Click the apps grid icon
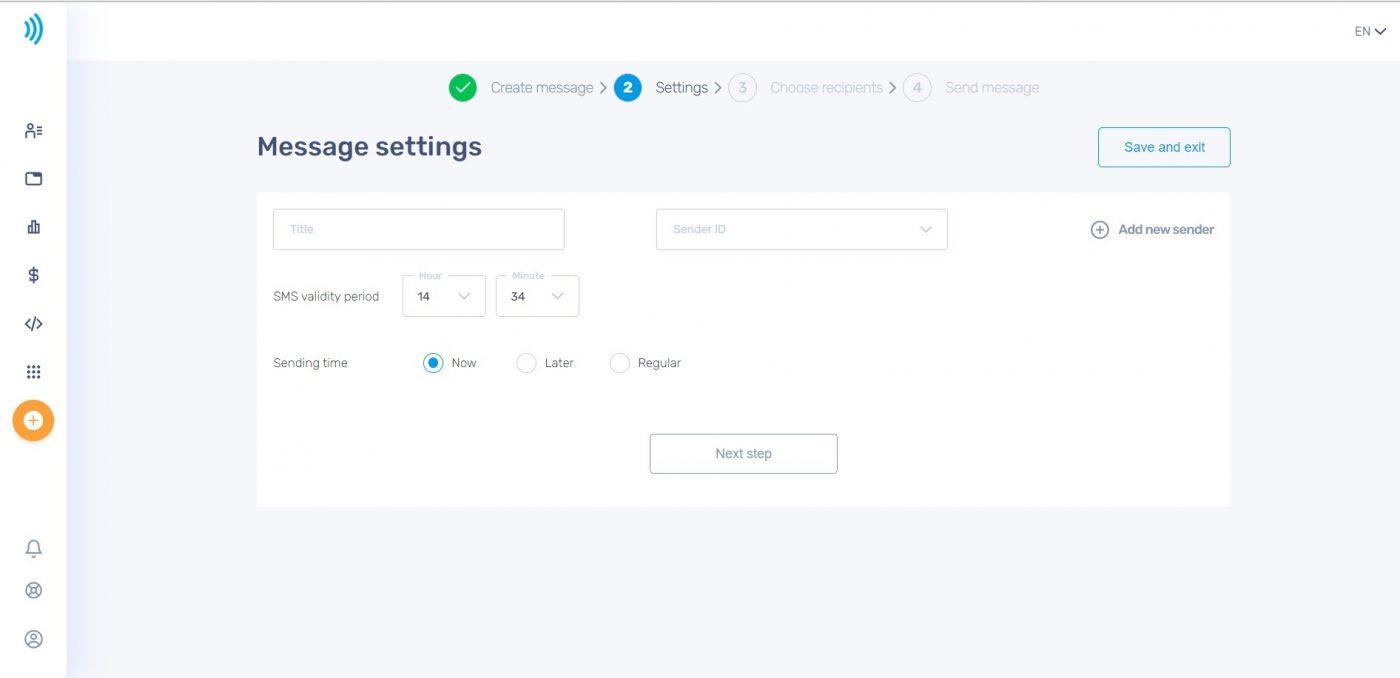The width and height of the screenshot is (1400, 678). click(33, 372)
